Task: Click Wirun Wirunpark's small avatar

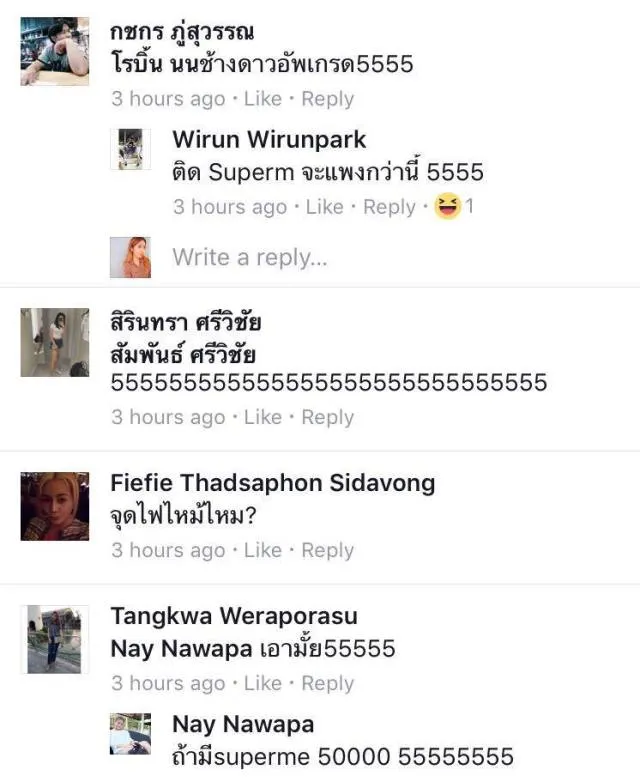Action: pyautogui.click(x=130, y=149)
